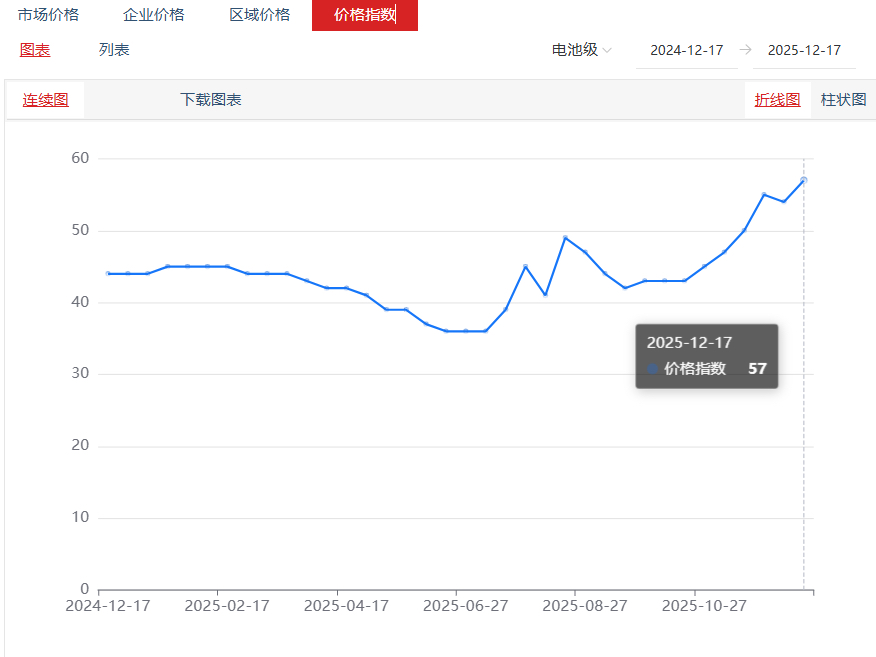Click the chart peak near 2025-08-27
Screen dimensions: 876x657
pyautogui.click(x=565, y=237)
